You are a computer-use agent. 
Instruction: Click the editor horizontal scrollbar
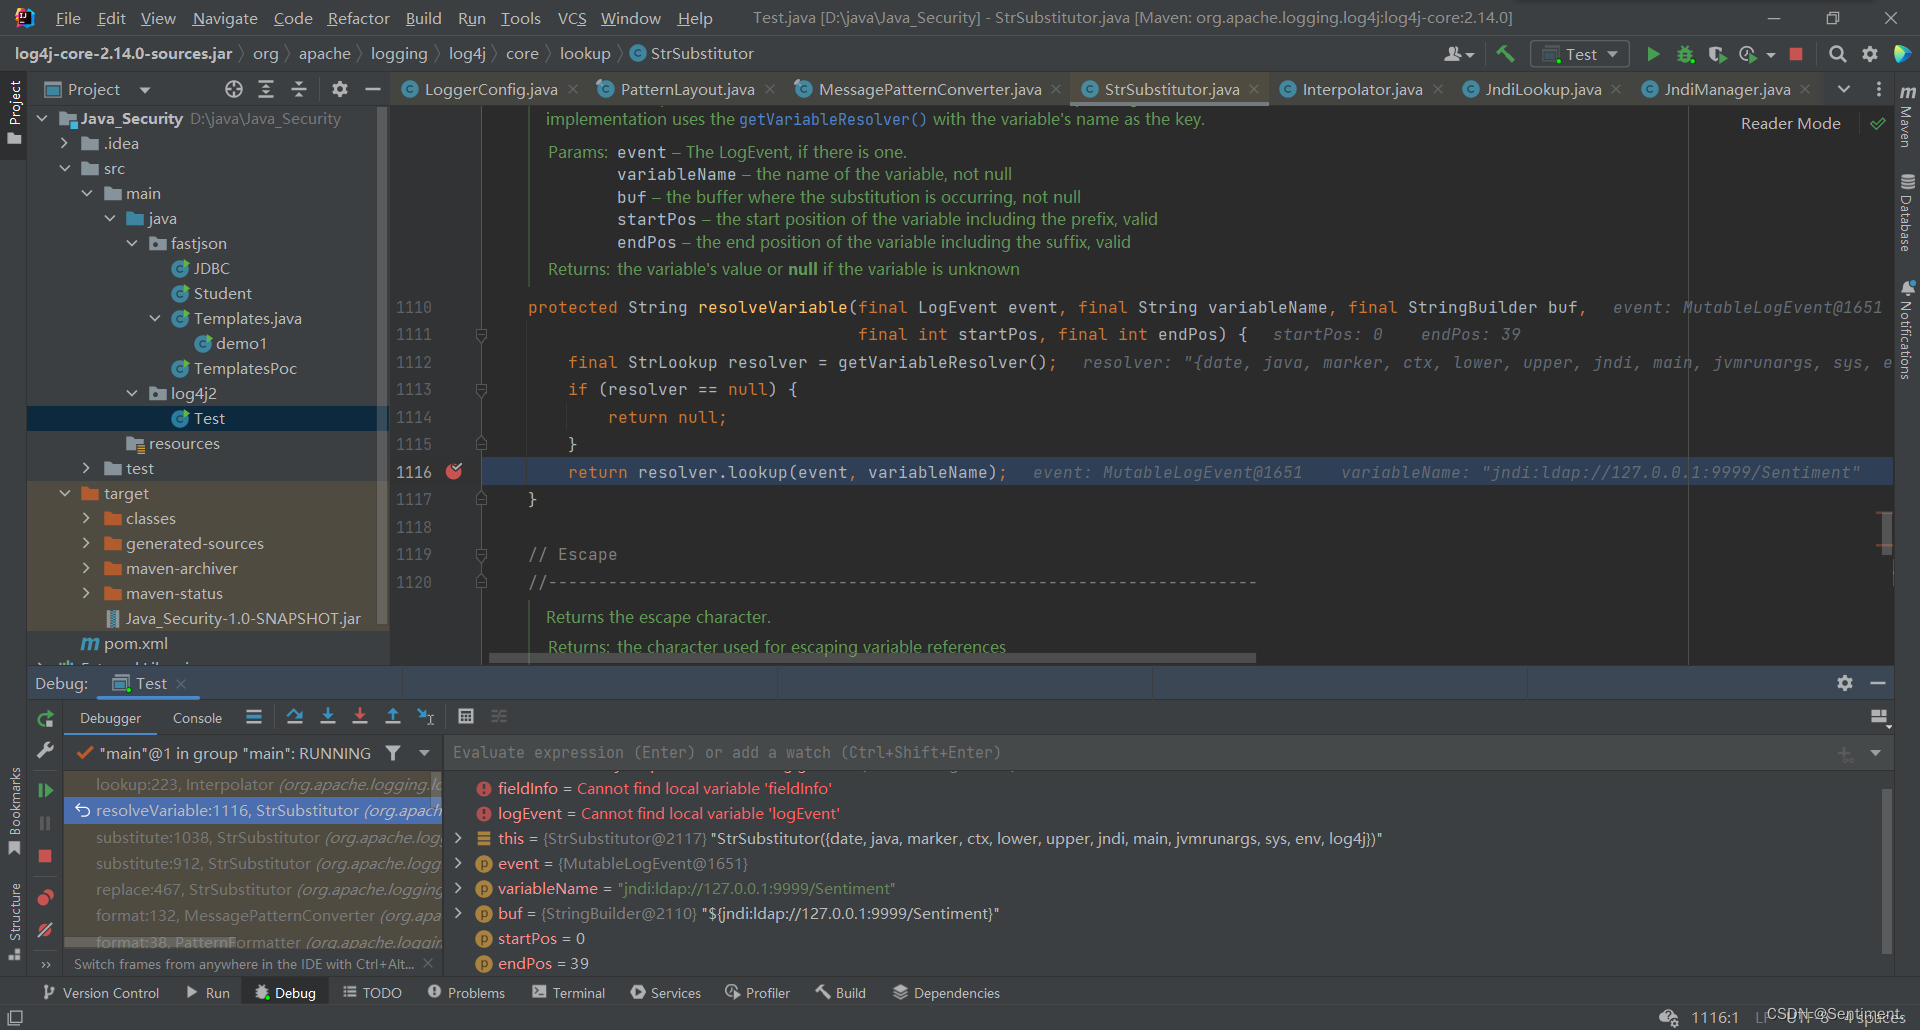(871, 659)
